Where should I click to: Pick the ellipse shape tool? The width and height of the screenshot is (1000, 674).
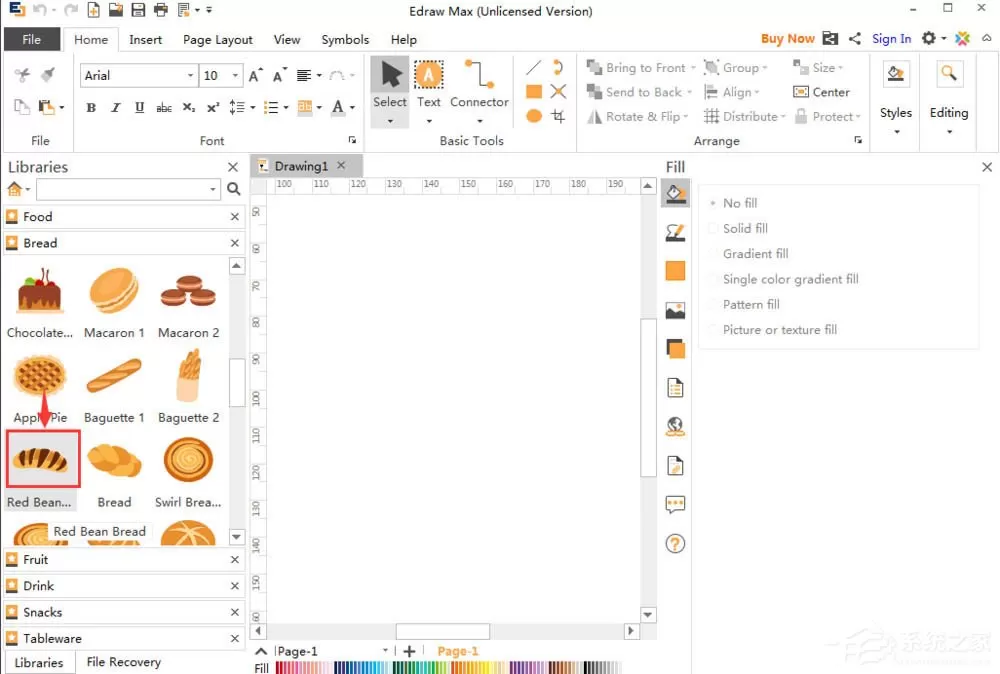[534, 116]
